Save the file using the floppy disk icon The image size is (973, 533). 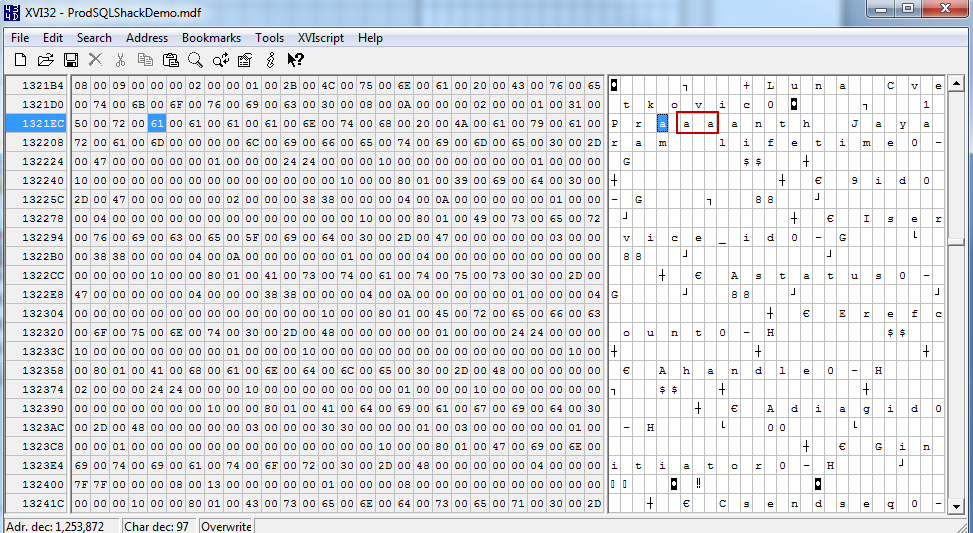(x=71, y=61)
